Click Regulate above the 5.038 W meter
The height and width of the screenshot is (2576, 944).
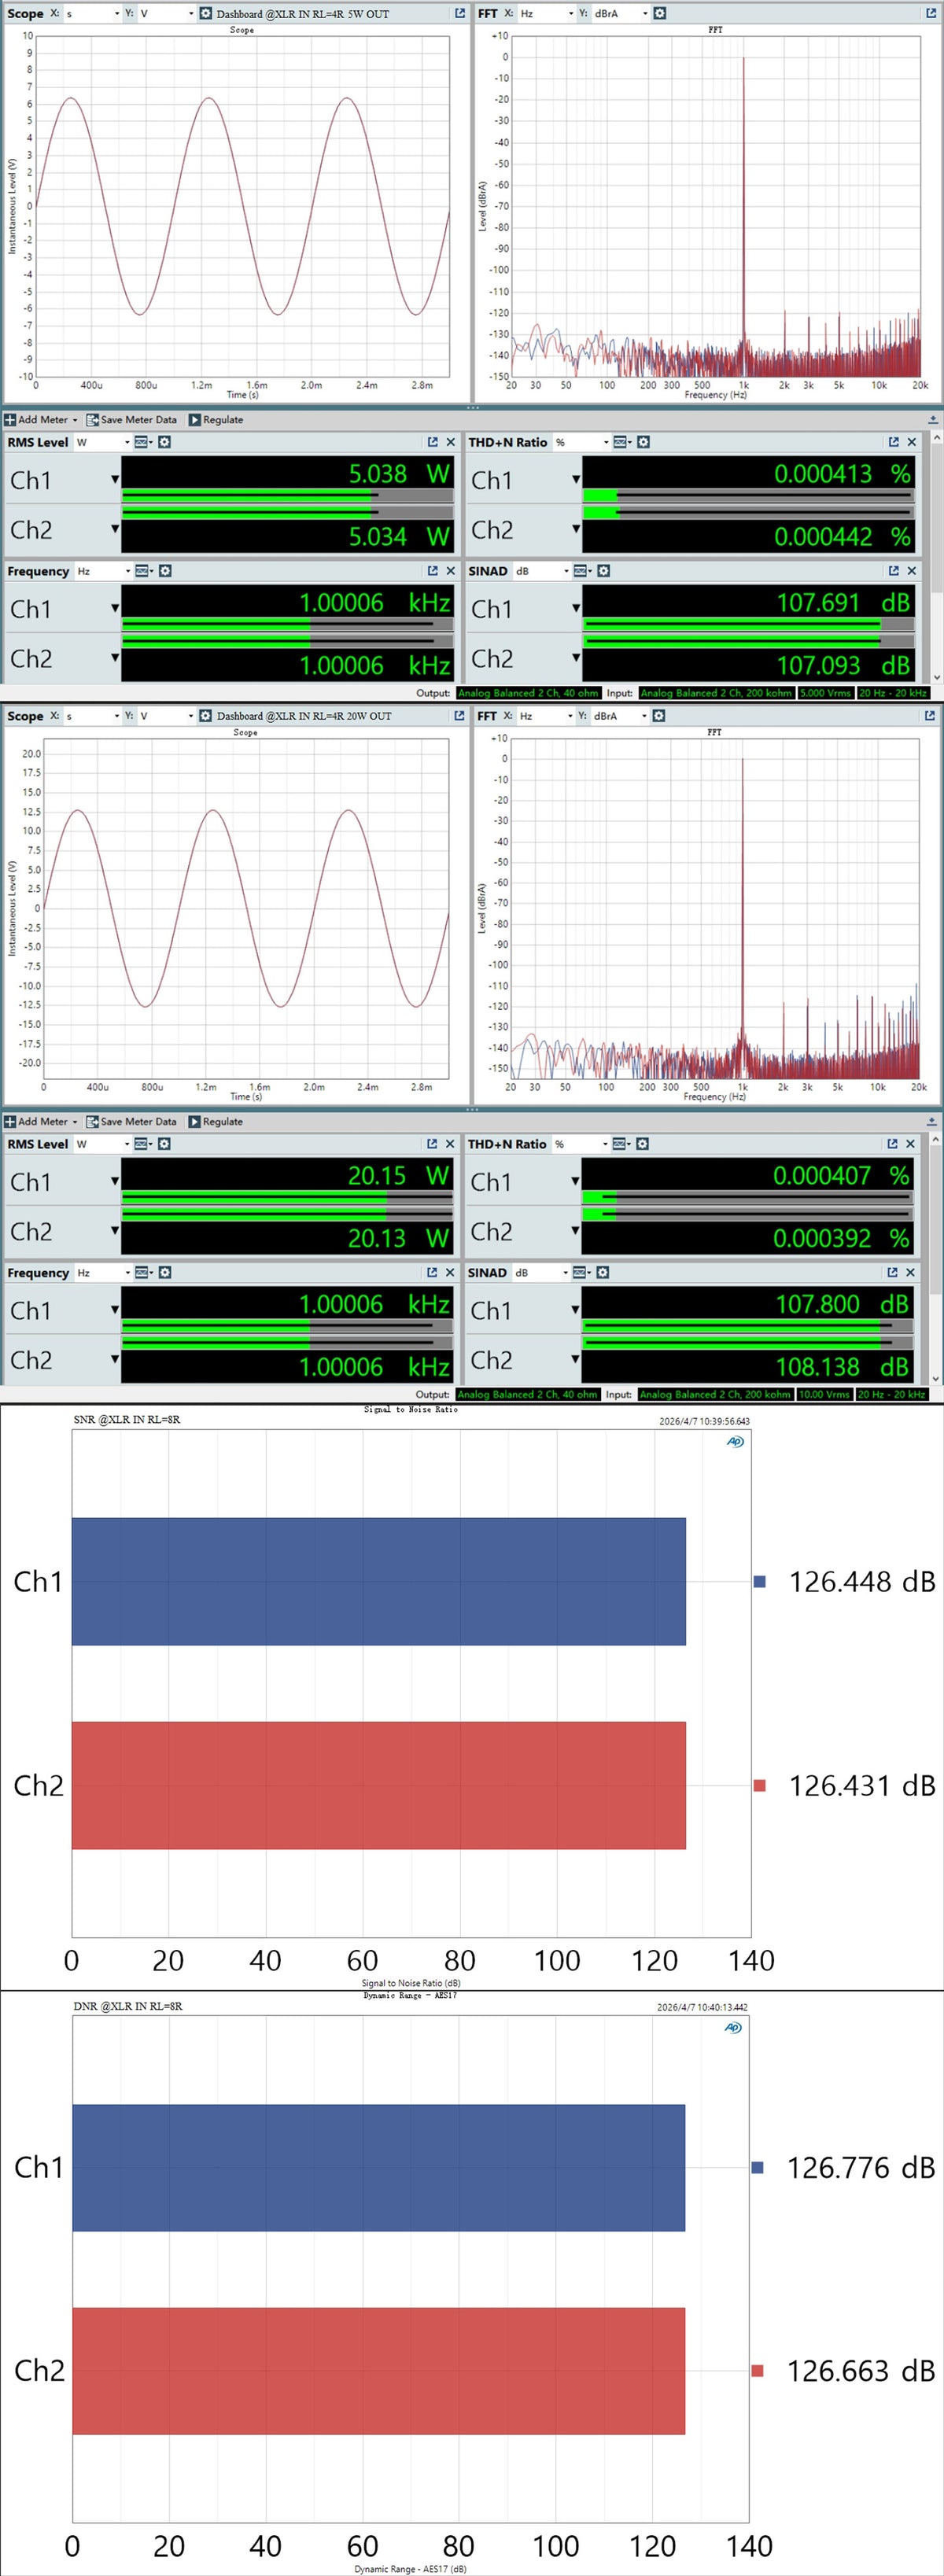216,420
